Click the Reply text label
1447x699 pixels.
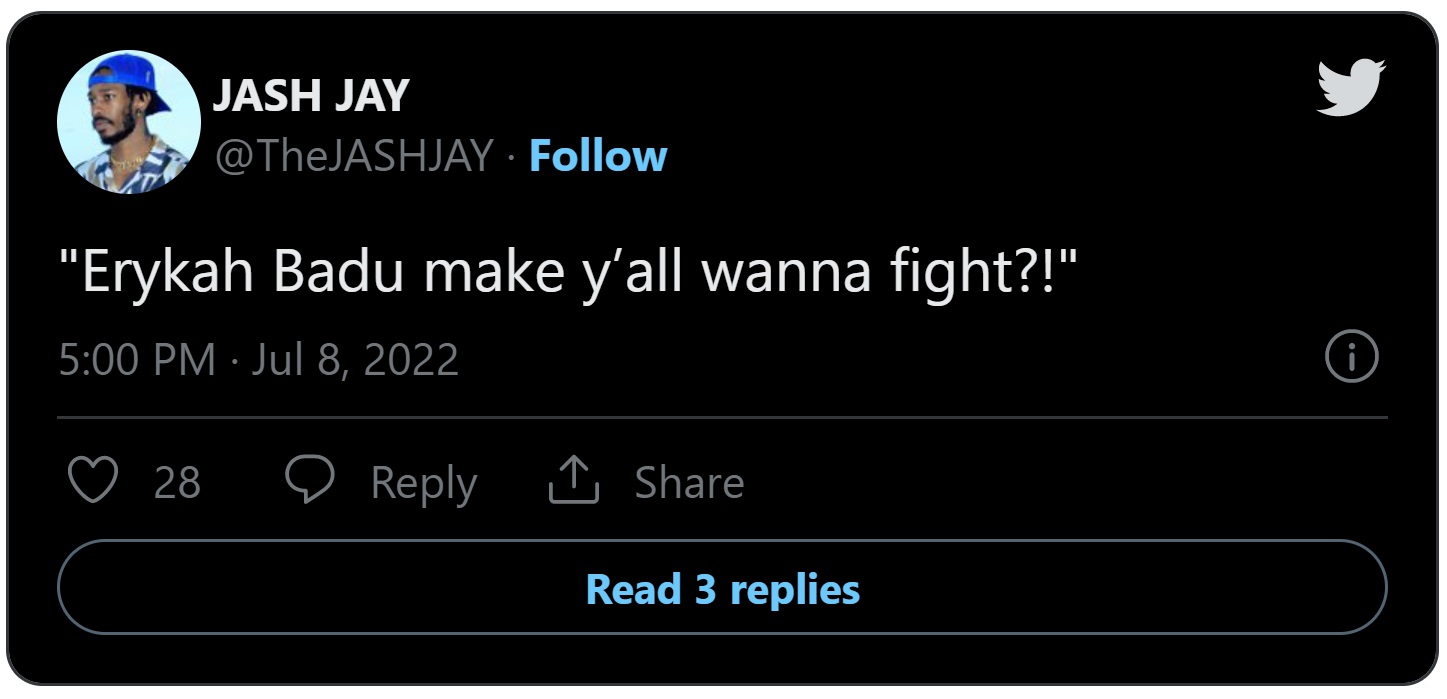click(x=423, y=483)
